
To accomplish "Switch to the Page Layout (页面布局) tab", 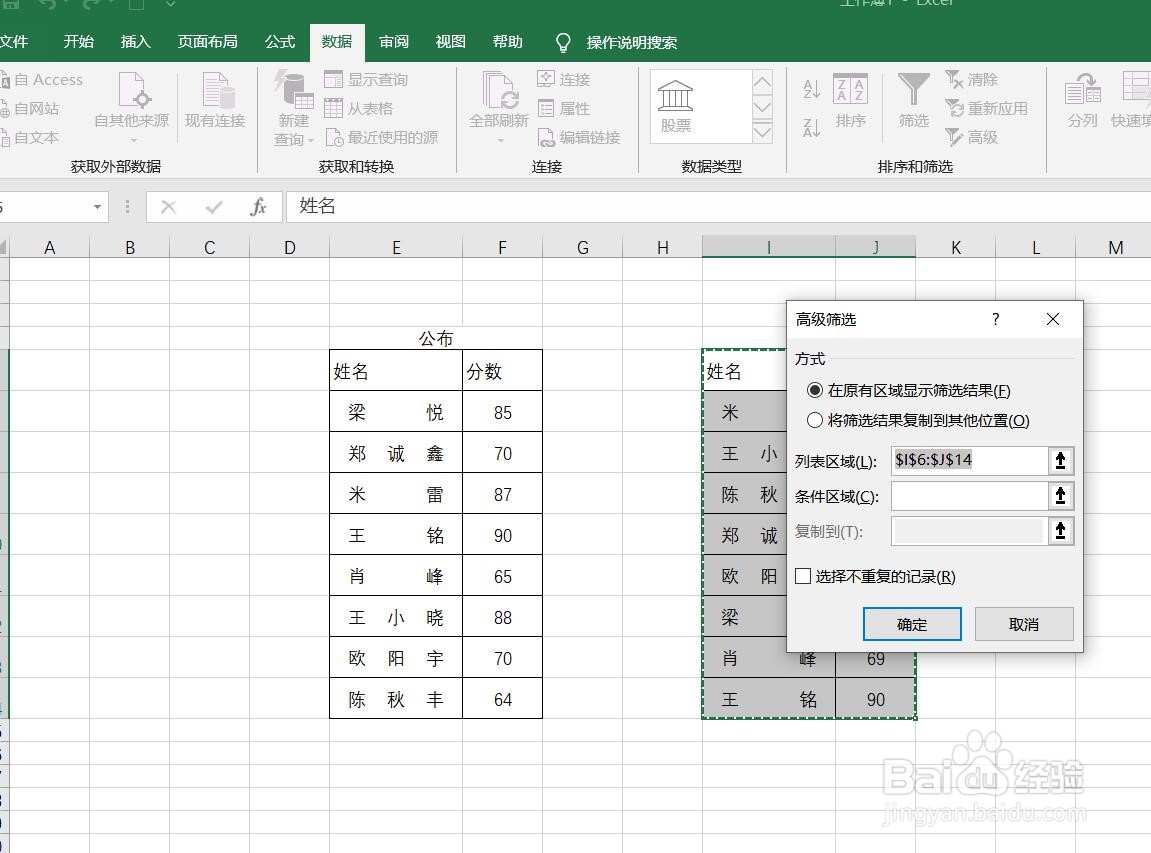I will pos(208,42).
